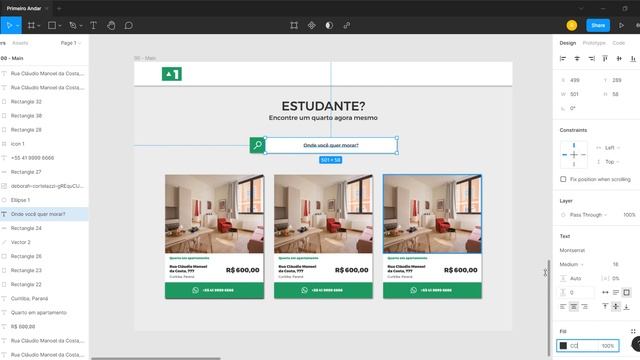This screenshot has height=360, width=640.
Task: Click the green search icon on canvas
Action: click(258, 145)
